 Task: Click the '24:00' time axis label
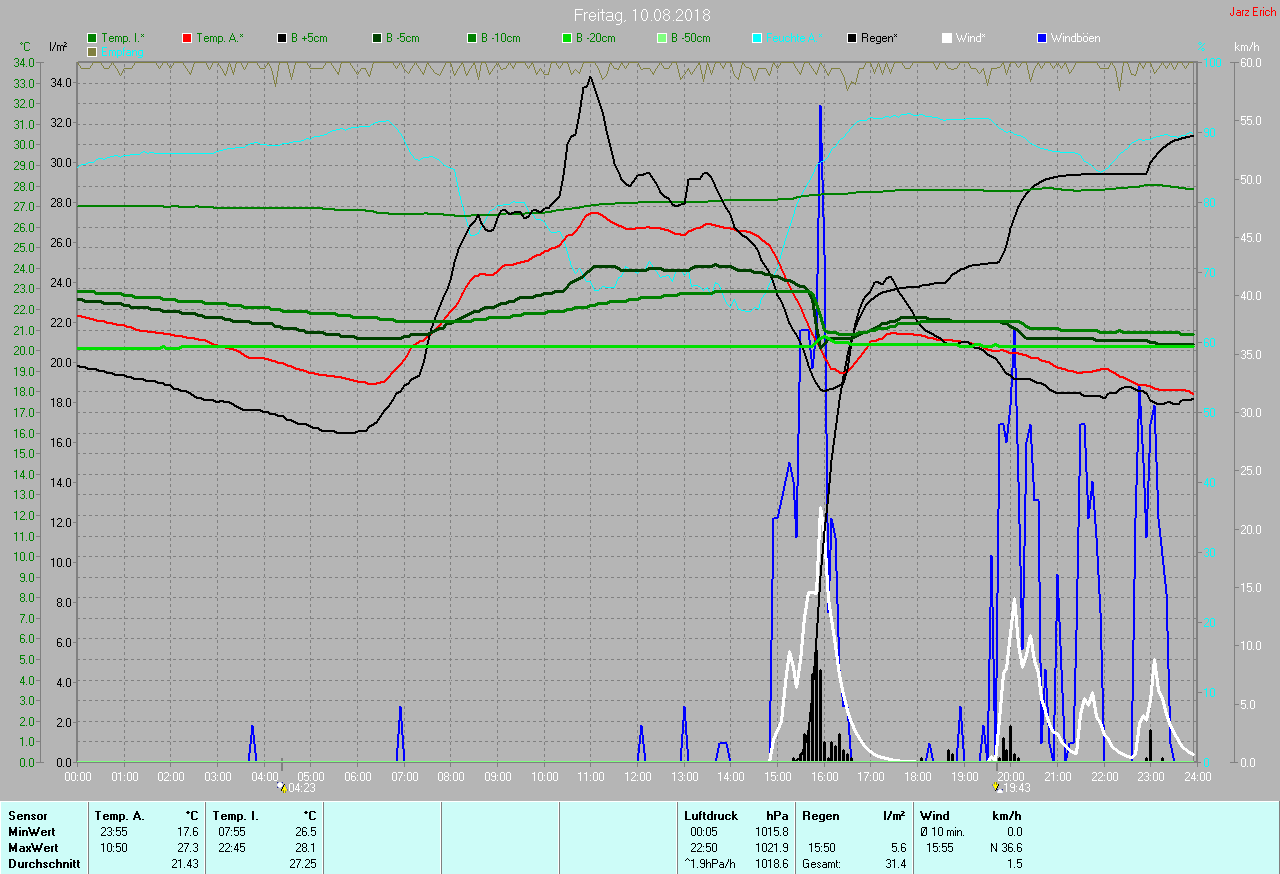pos(1197,776)
